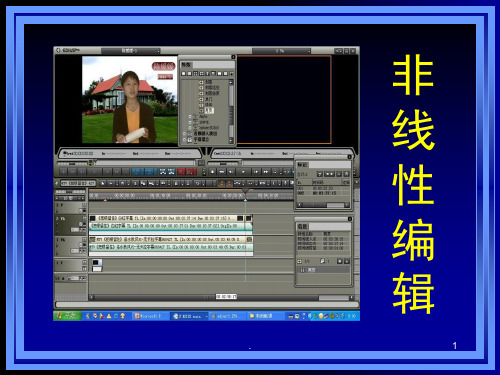Image resolution: width=500 pixels, height=375 pixels.
Task: Click the Create Title T icon
Action: [274, 183]
